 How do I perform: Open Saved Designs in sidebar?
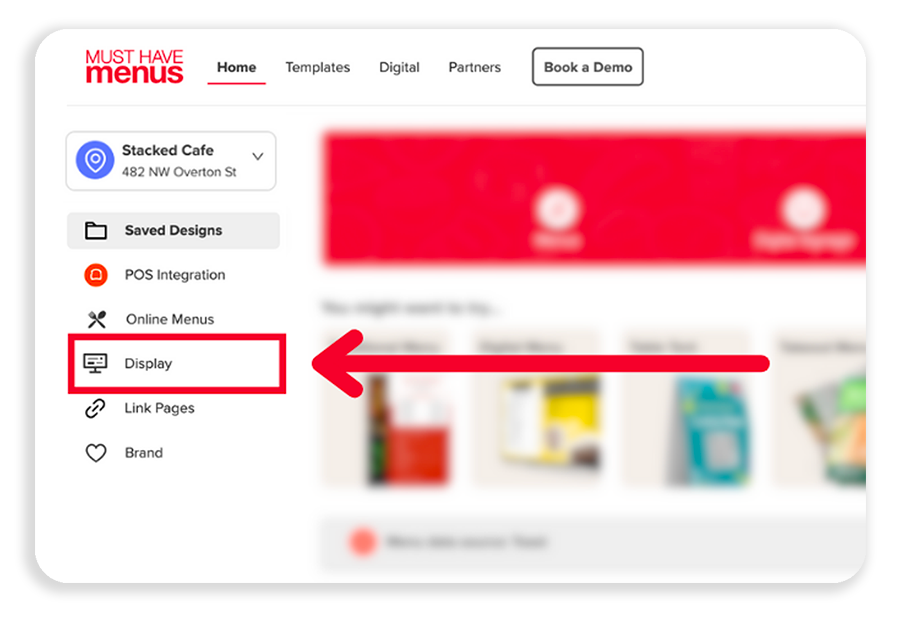173,230
